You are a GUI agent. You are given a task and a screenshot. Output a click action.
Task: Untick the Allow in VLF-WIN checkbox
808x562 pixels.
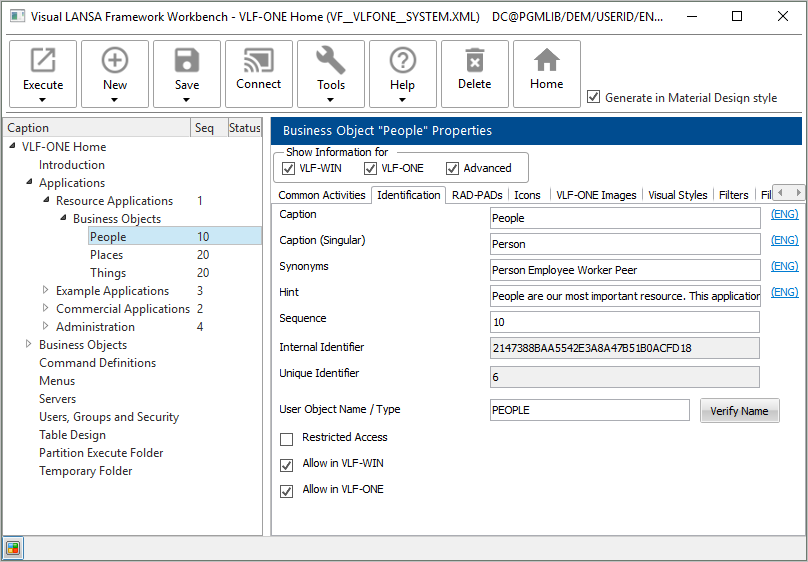(287, 465)
